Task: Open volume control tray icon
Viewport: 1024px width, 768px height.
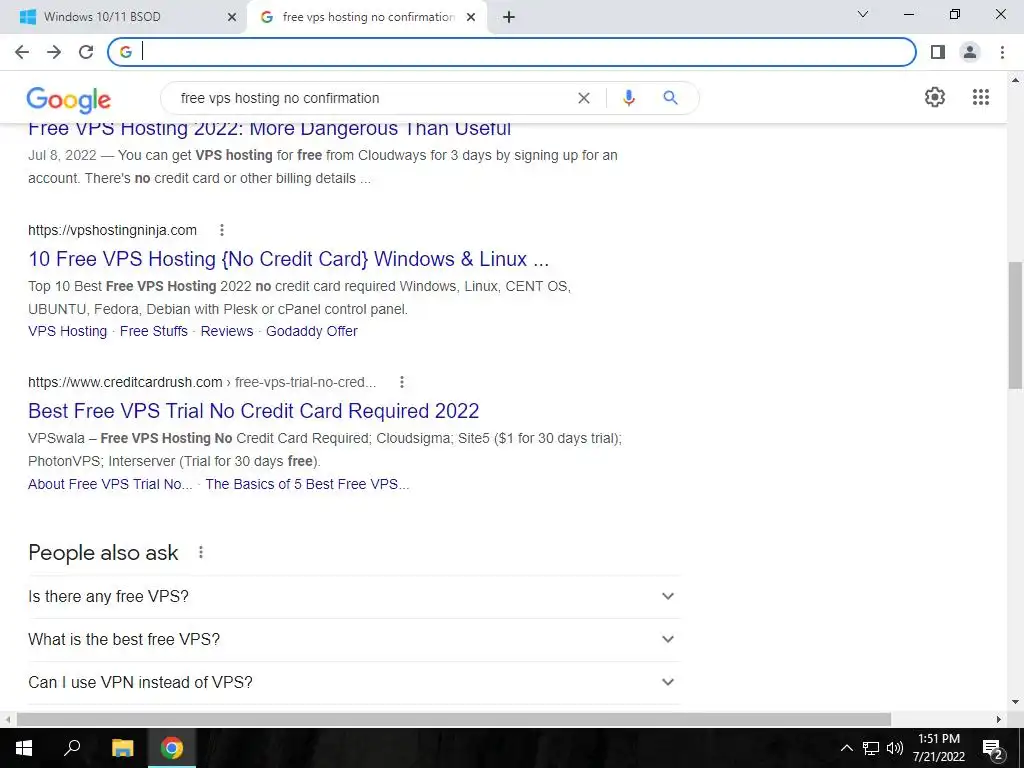Action: [895, 748]
